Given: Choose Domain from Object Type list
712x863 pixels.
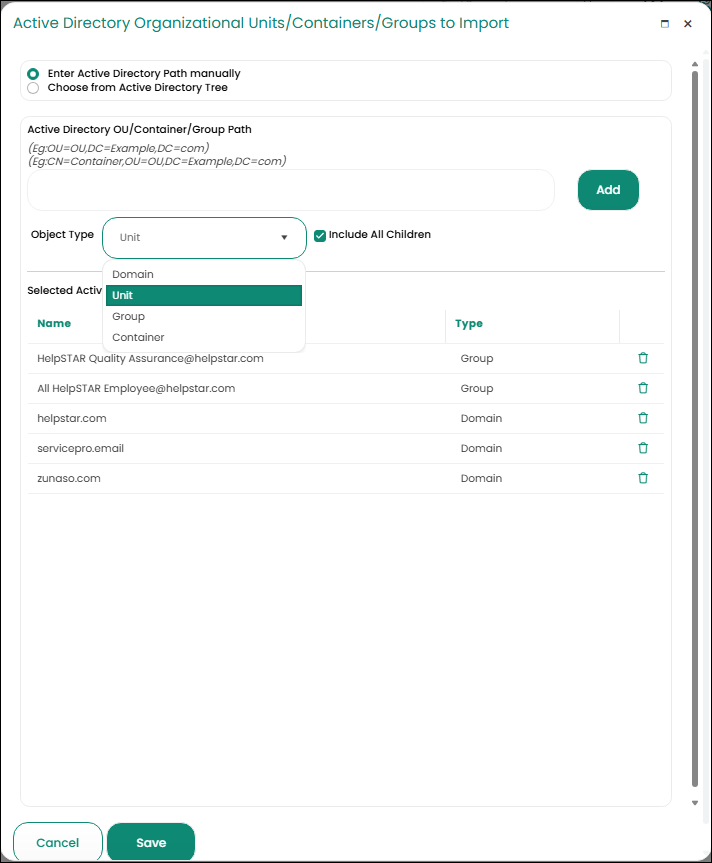Looking at the screenshot, I should point(133,274).
